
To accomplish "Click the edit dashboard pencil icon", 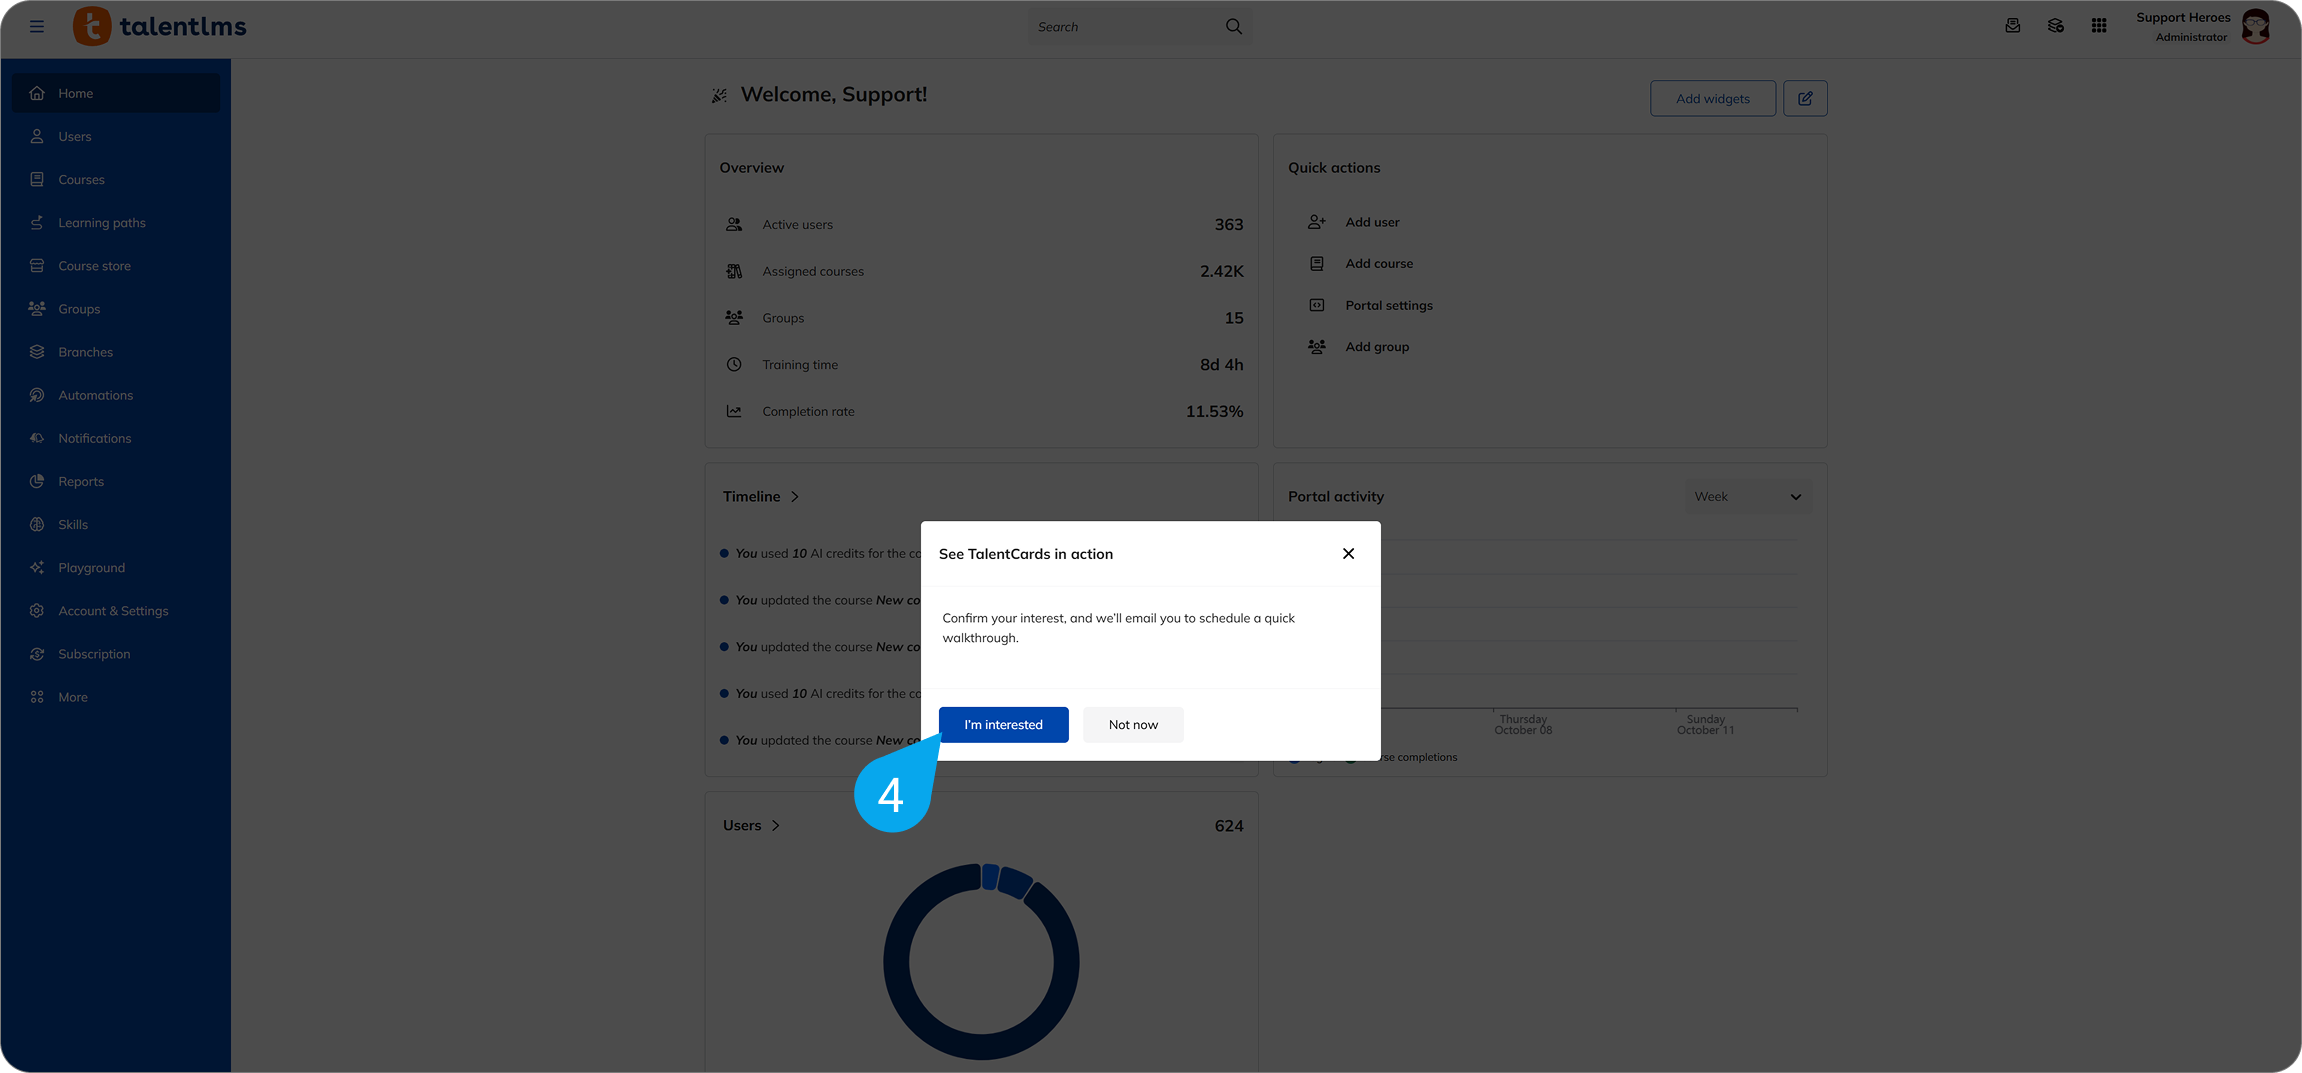I will tap(1805, 98).
